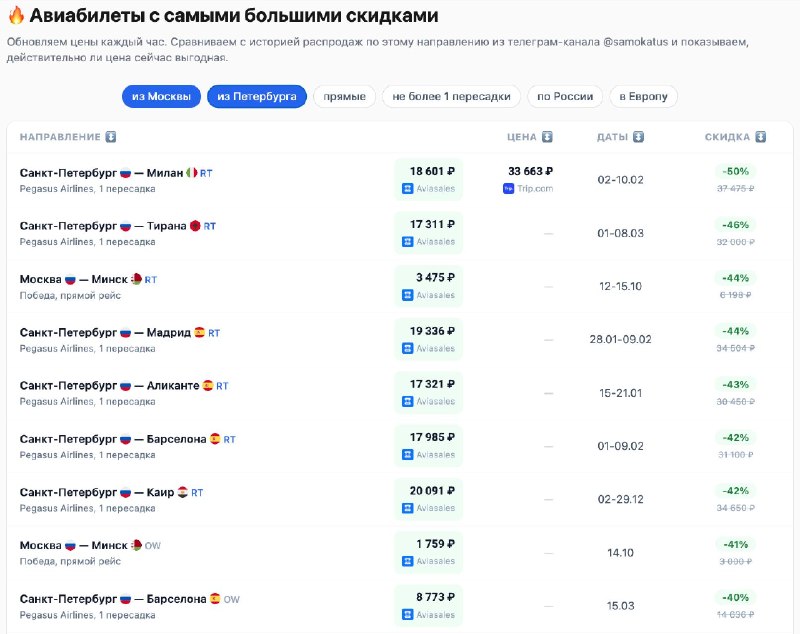Click the Egypt flag next to Каир
800x634 pixels.
coord(183,492)
